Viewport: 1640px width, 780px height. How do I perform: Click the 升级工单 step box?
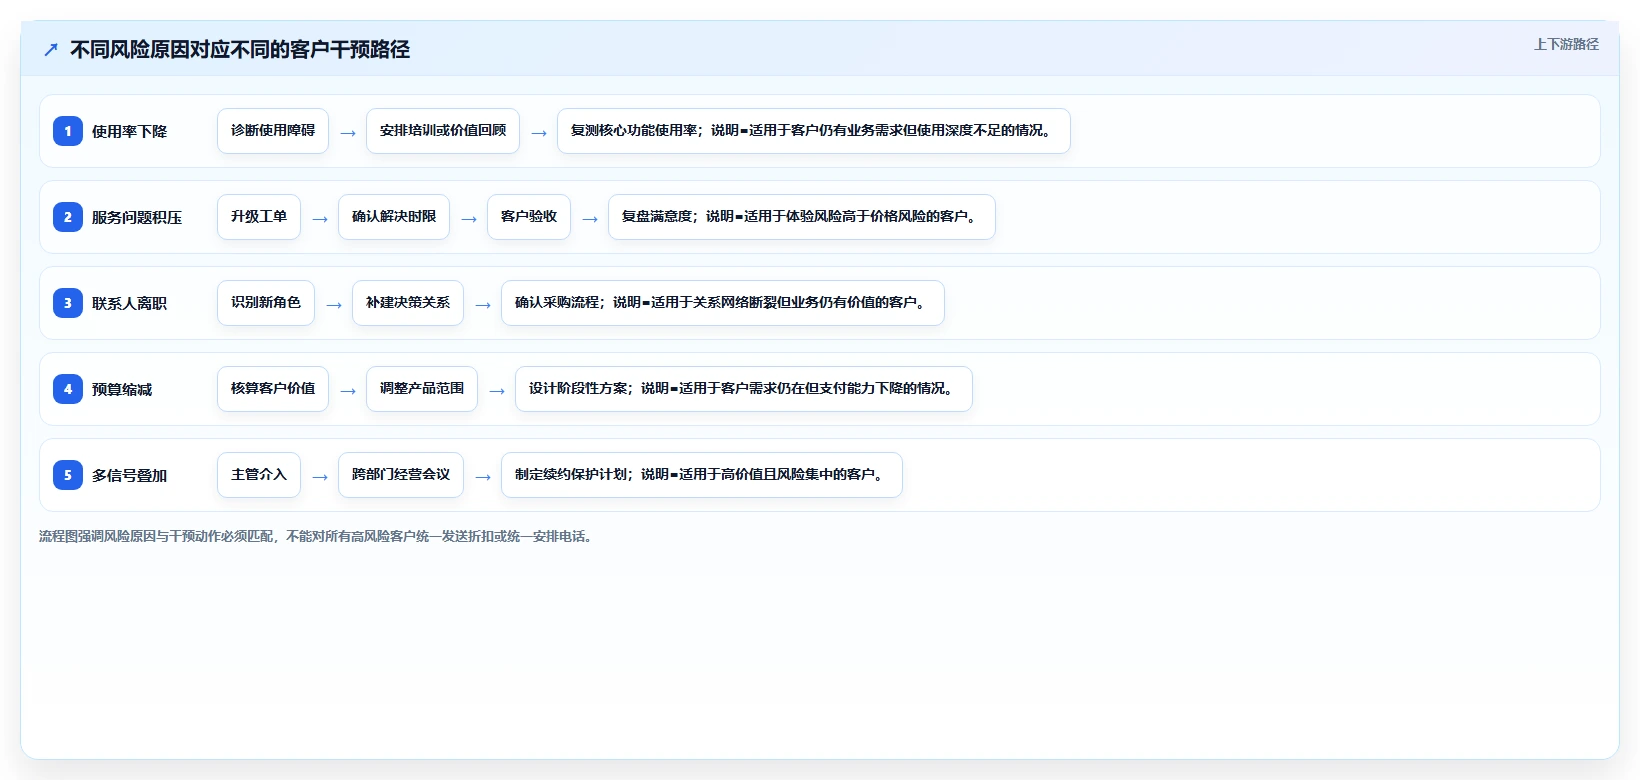click(259, 217)
